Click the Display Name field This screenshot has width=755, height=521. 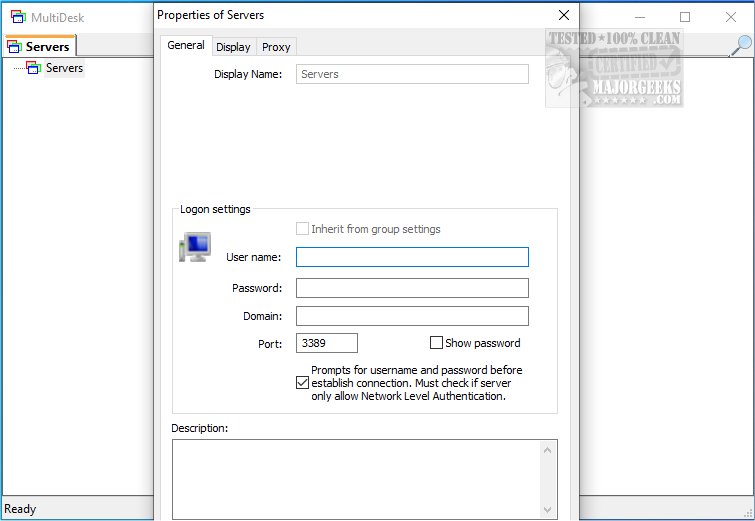(x=412, y=74)
